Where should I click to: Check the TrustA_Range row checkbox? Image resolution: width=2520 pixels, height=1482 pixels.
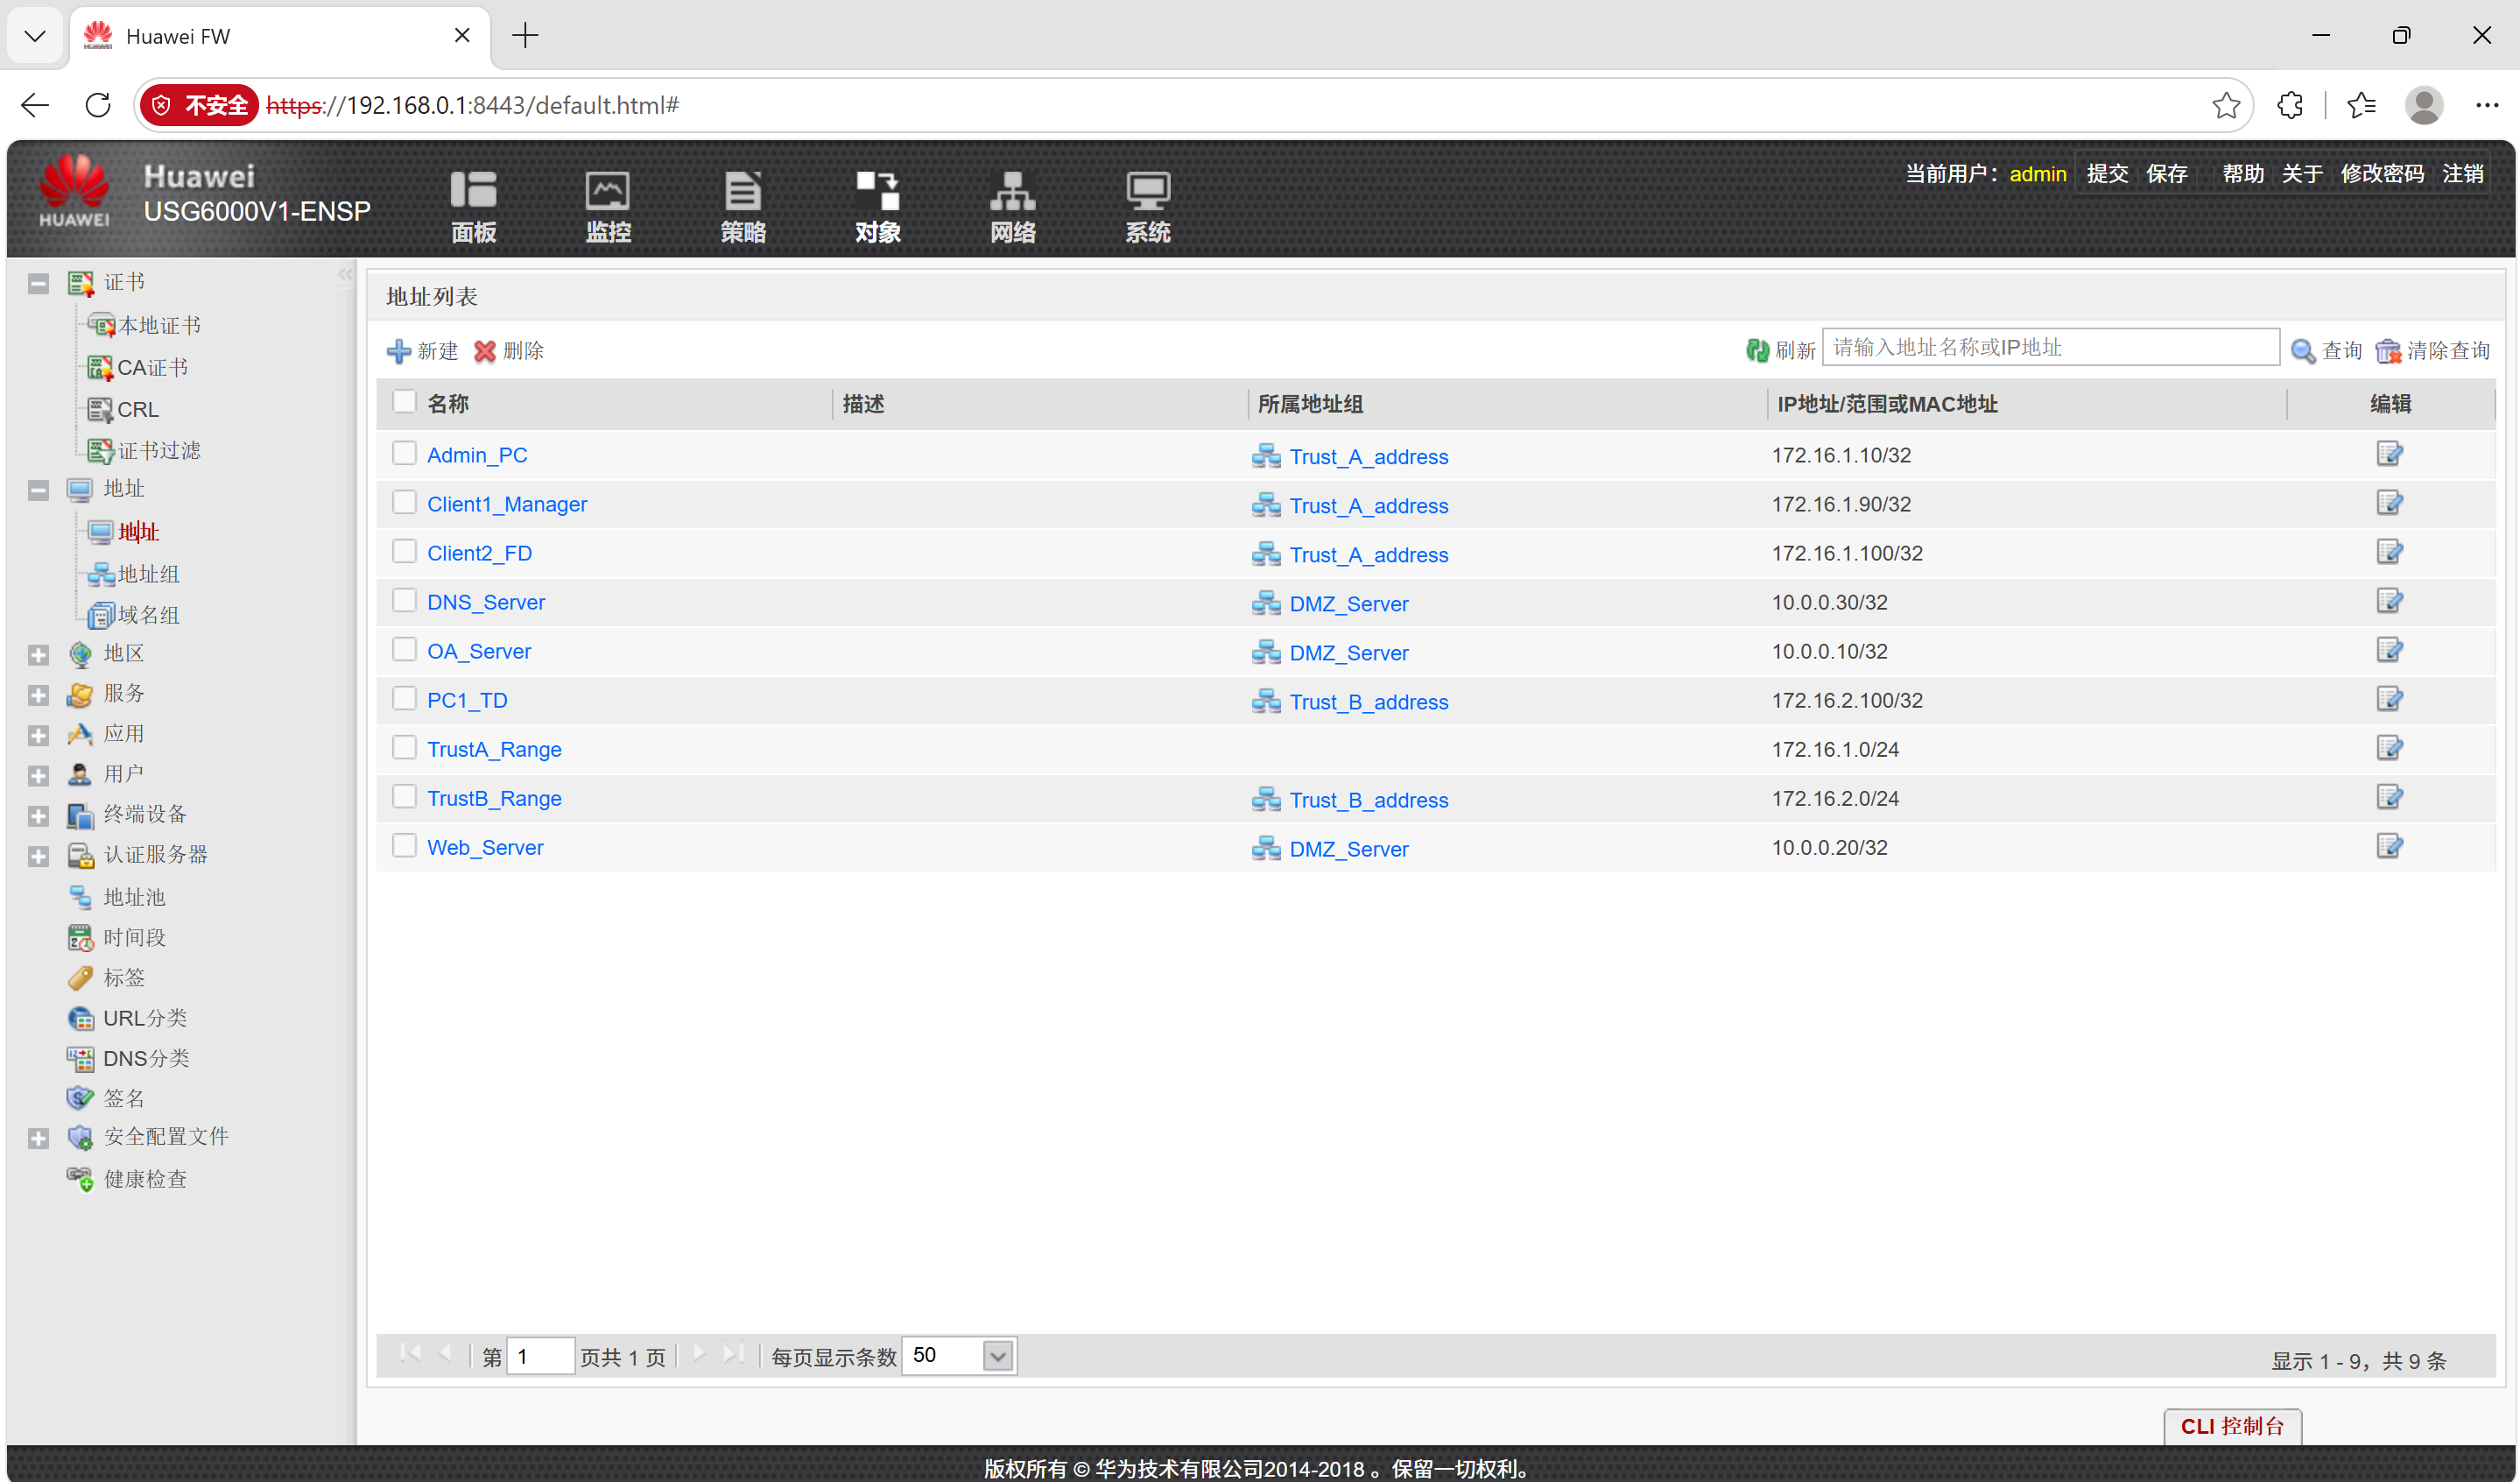[404, 747]
